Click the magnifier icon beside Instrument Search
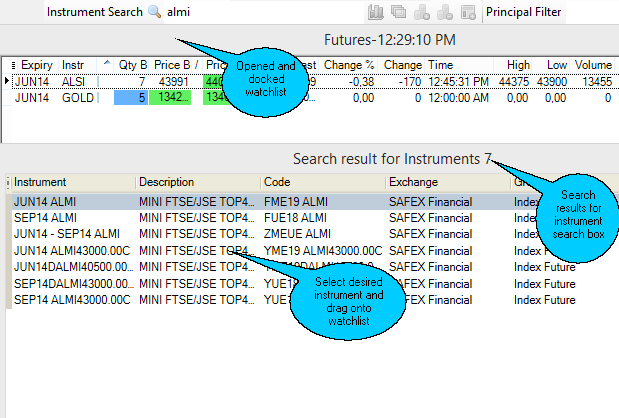This screenshot has height=418, width=619. (154, 12)
